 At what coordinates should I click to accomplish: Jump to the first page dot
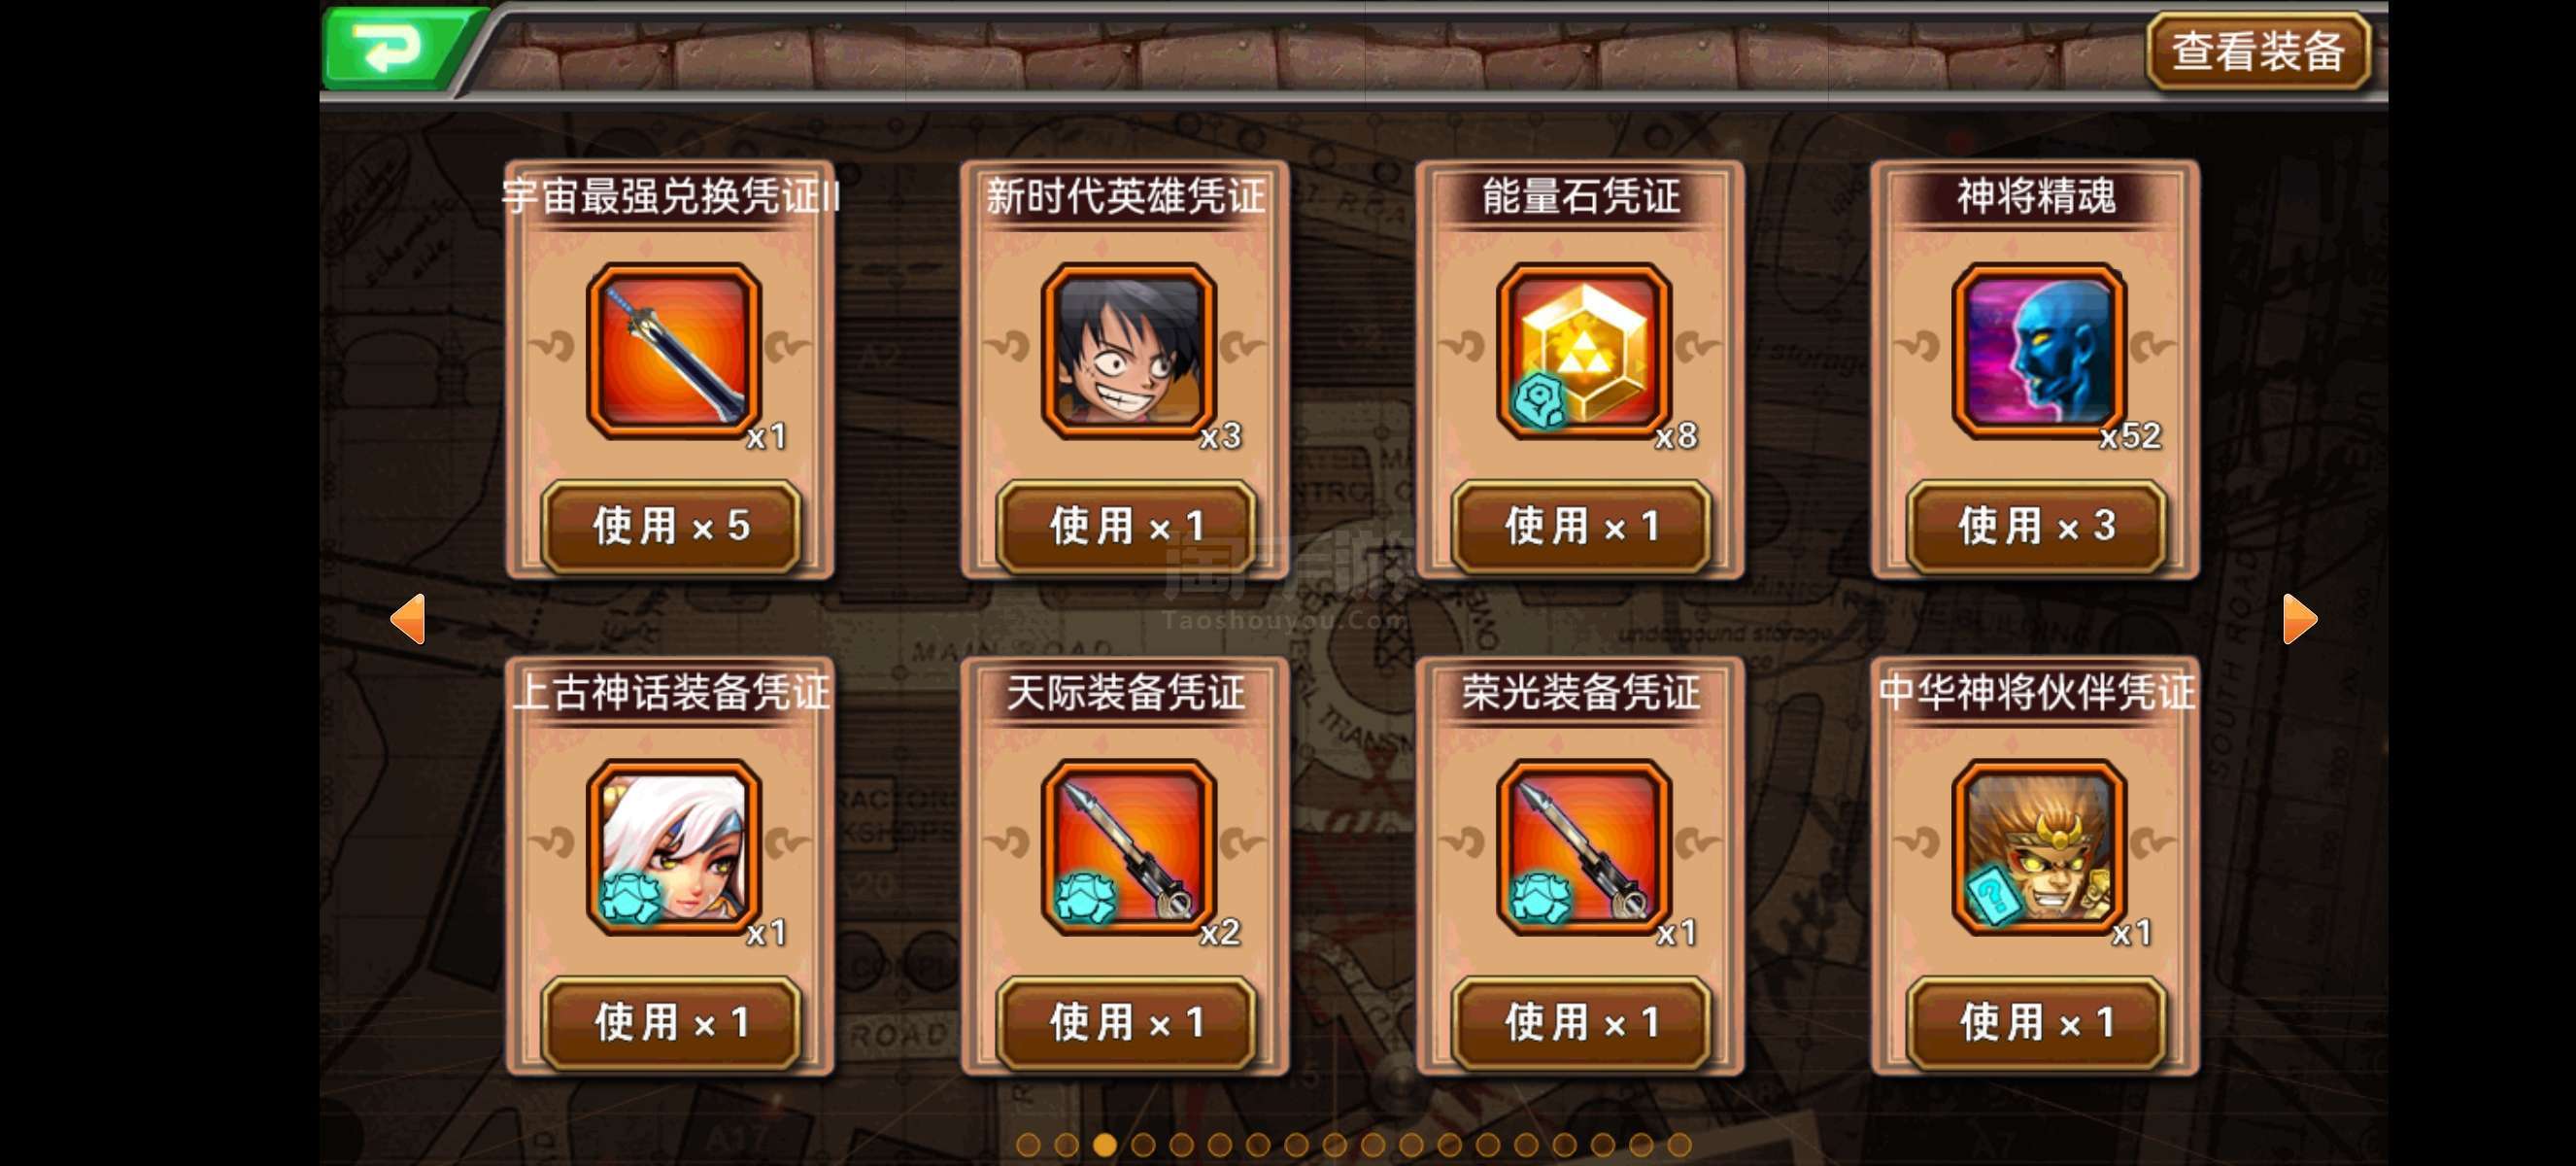point(1028,1144)
